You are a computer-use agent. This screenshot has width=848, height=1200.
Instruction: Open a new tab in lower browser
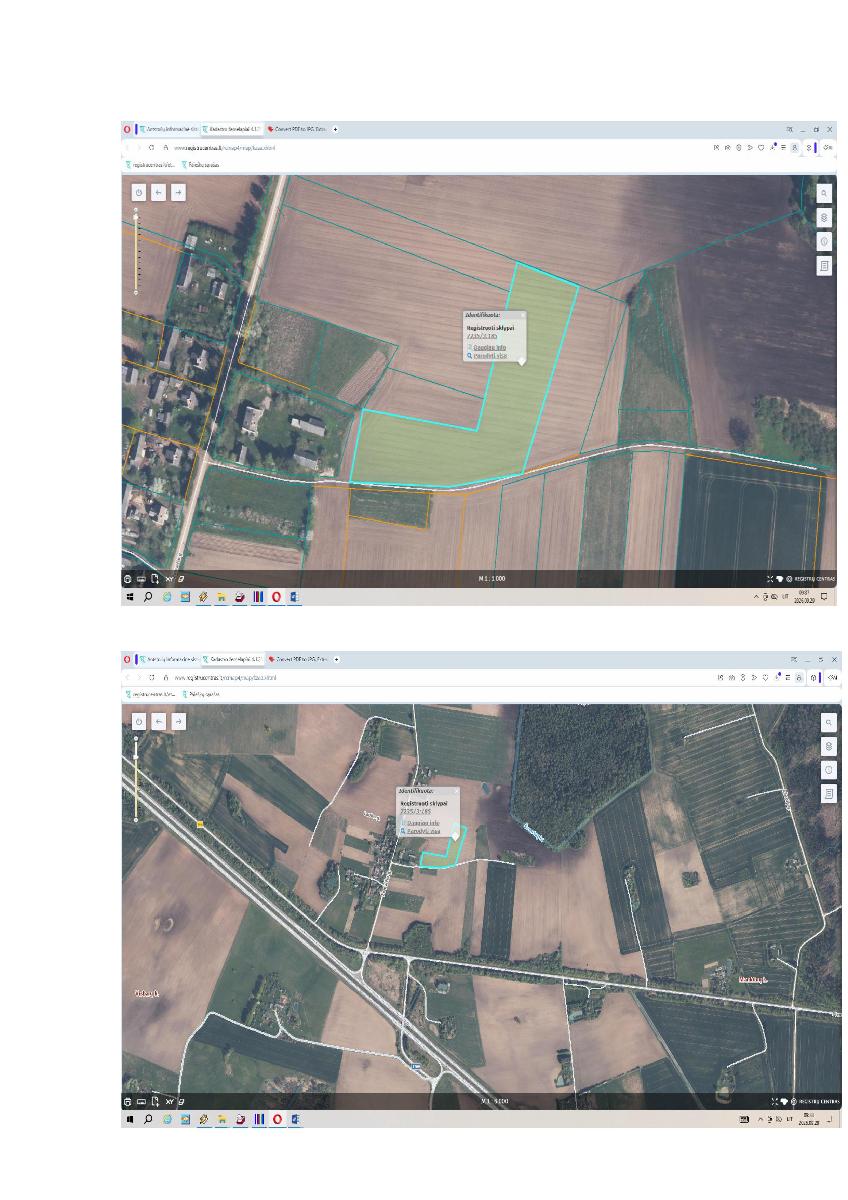click(x=336, y=659)
